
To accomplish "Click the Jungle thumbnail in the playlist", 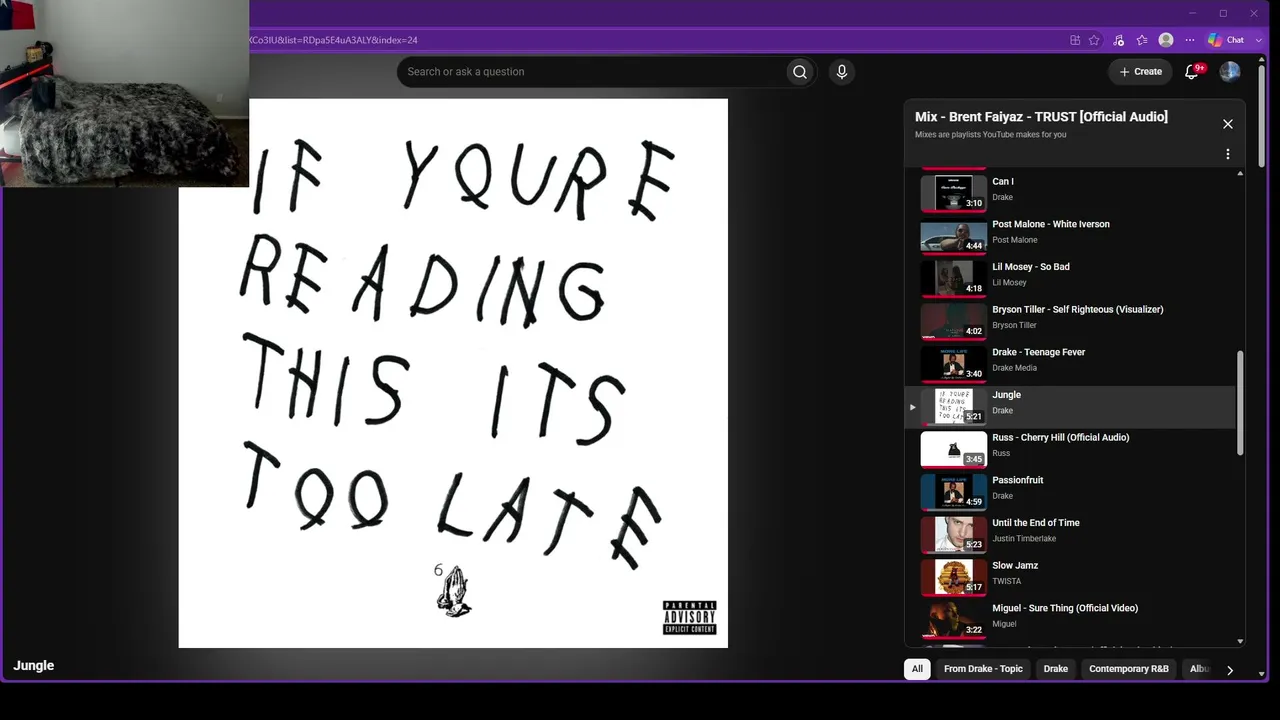I will 953,406.
